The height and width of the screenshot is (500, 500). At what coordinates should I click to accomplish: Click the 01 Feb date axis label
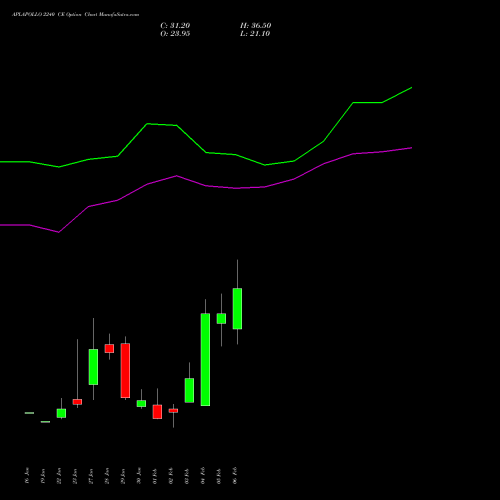click(155, 476)
